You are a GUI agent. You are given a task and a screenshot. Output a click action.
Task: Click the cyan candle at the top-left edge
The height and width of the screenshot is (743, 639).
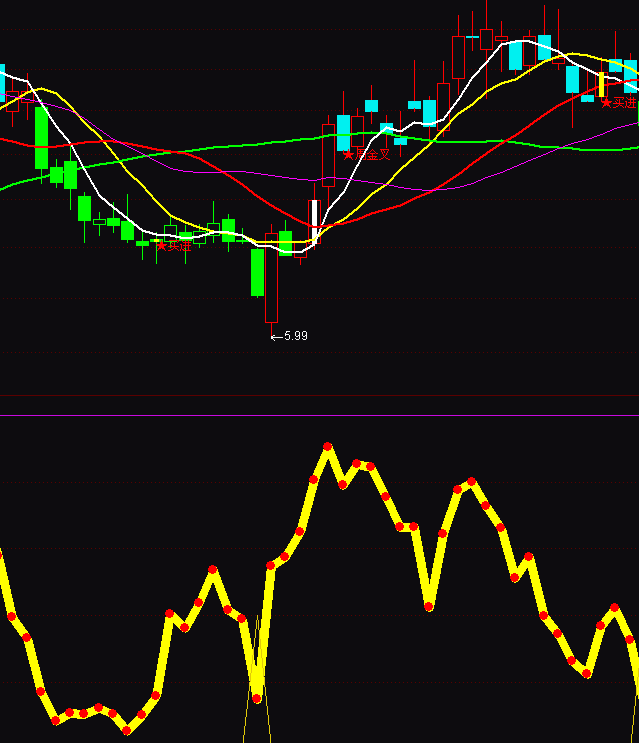(x=2, y=82)
